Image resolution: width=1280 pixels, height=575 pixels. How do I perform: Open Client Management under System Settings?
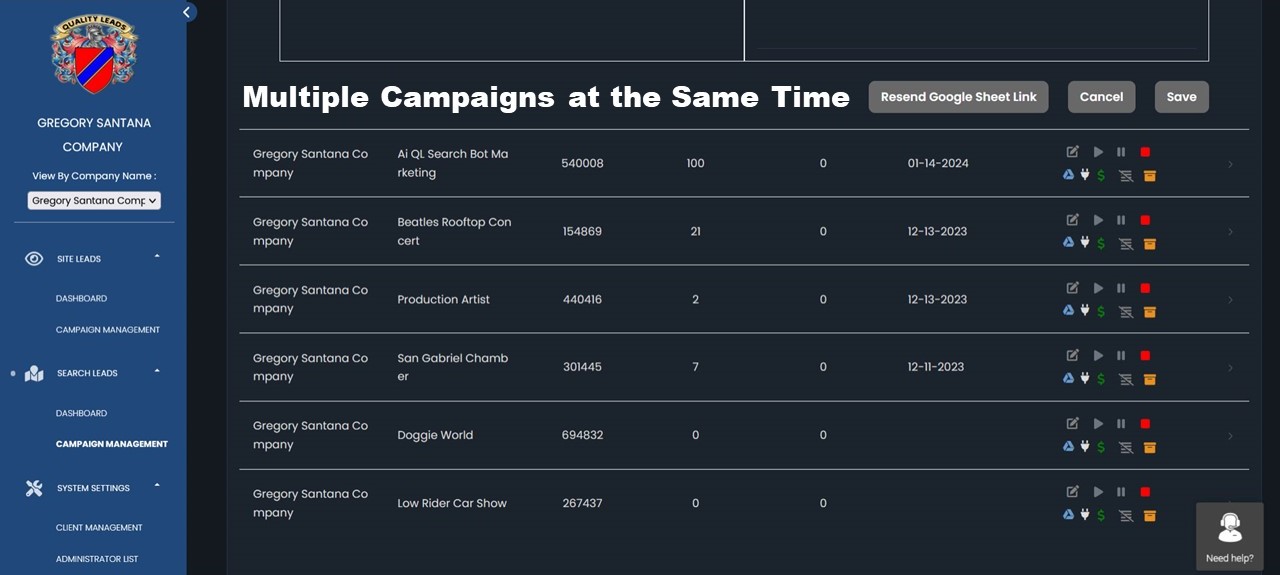(x=99, y=528)
